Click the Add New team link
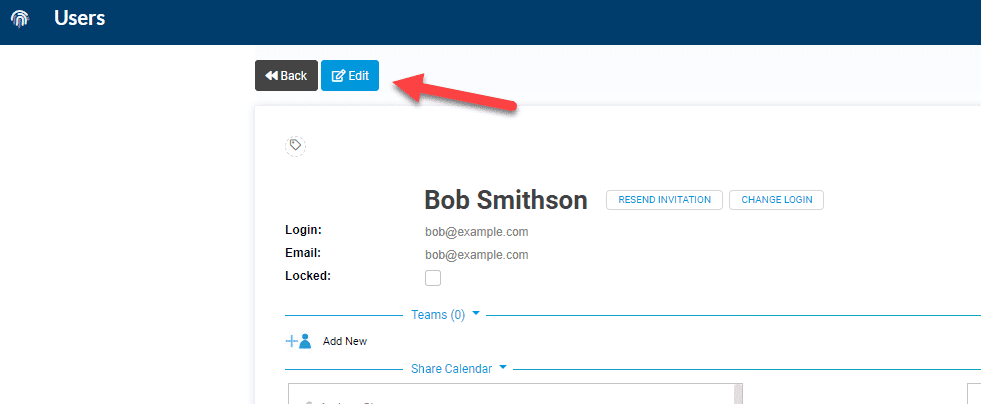 345,341
